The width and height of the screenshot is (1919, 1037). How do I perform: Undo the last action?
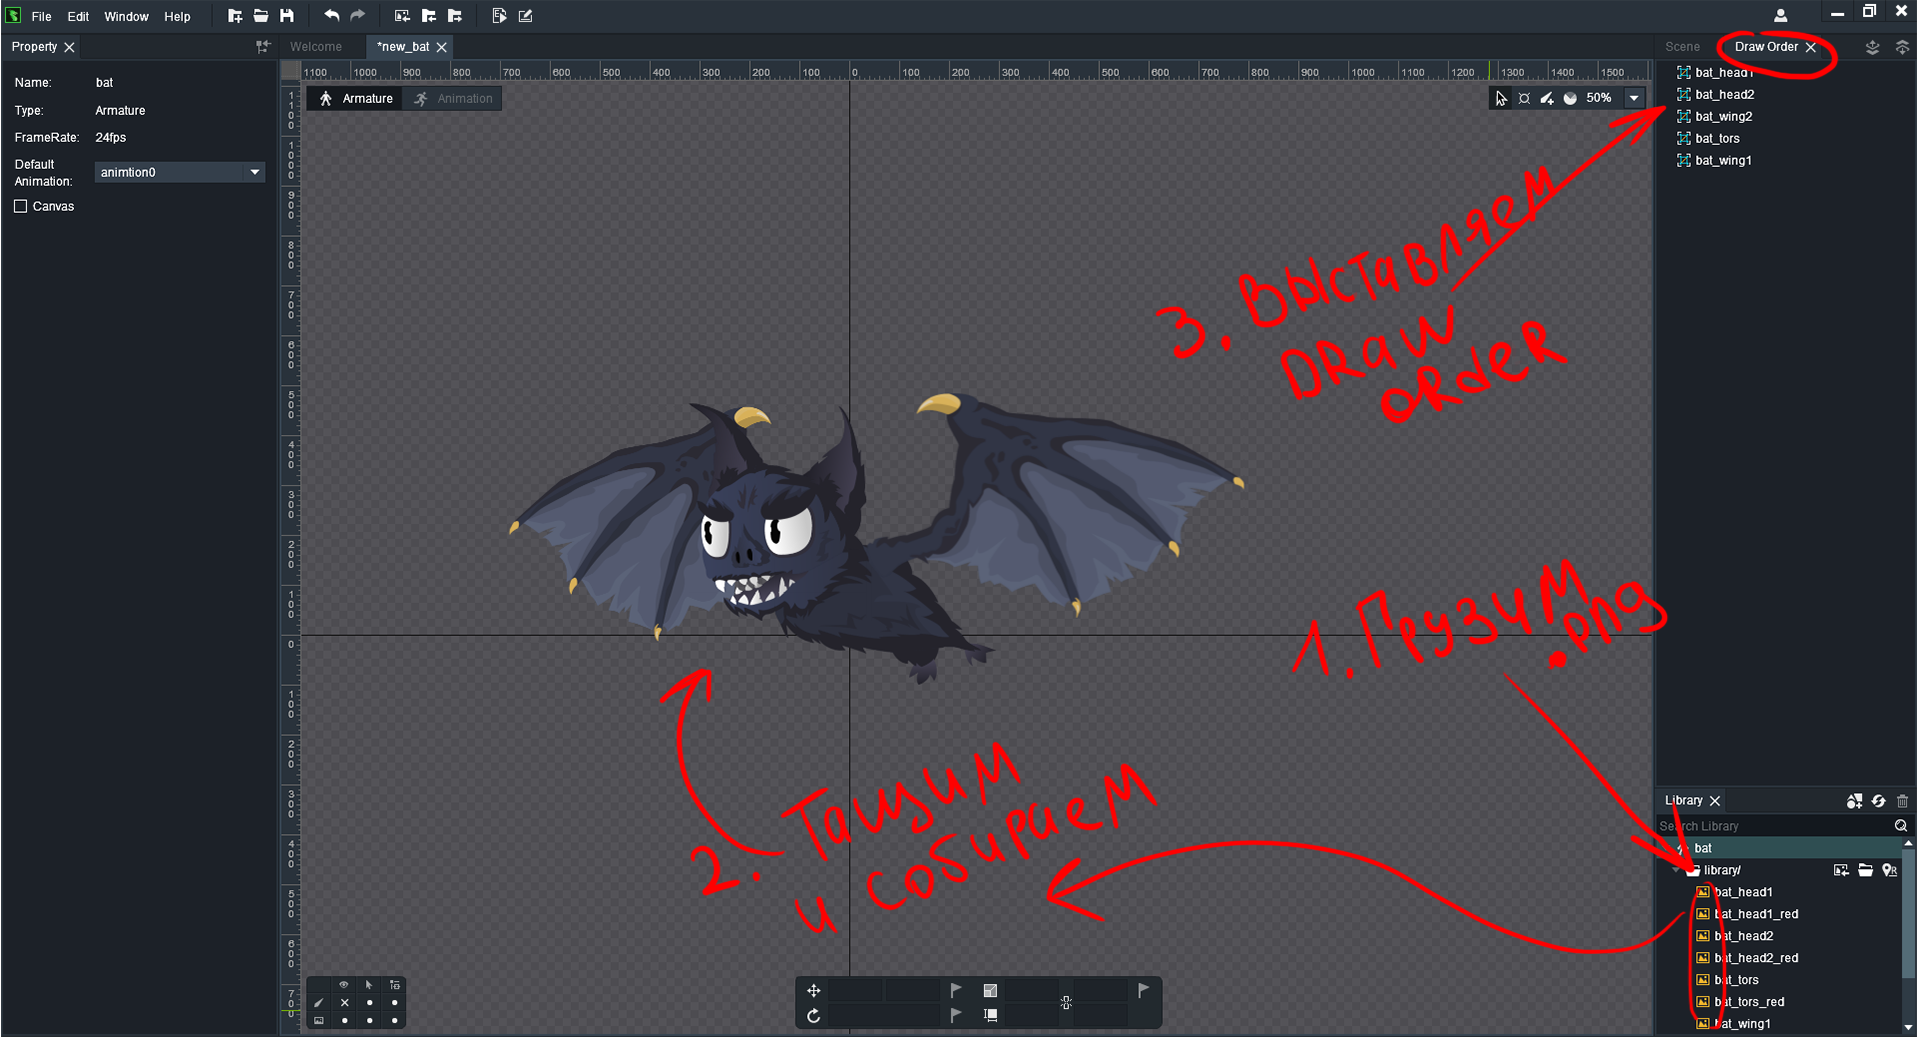[331, 15]
